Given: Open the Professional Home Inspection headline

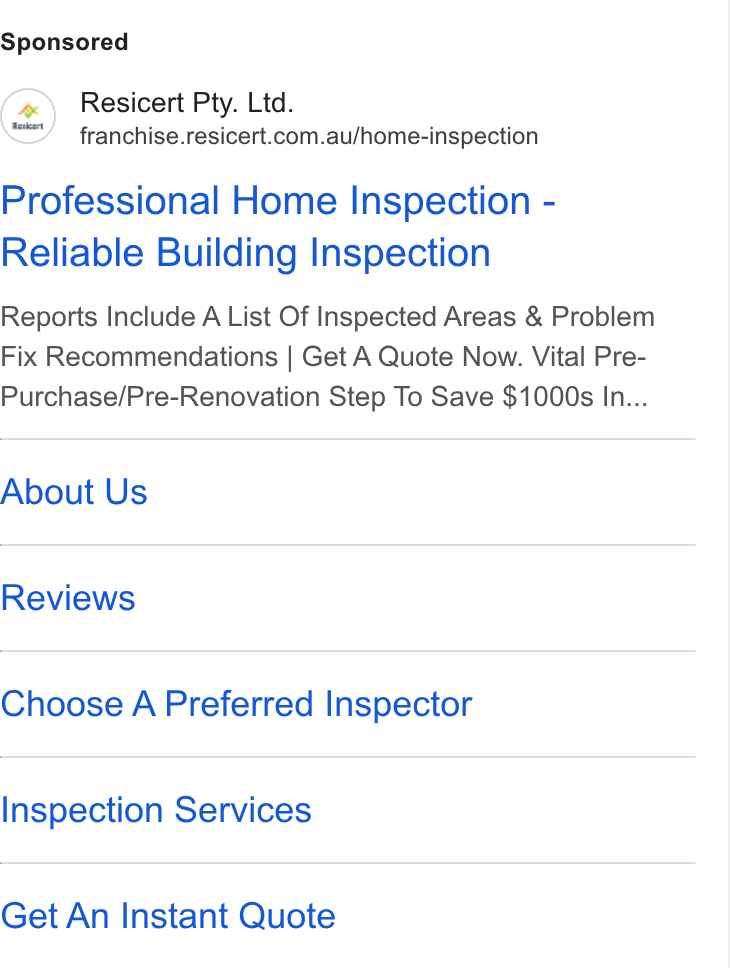Looking at the screenshot, I should pyautogui.click(x=278, y=201).
